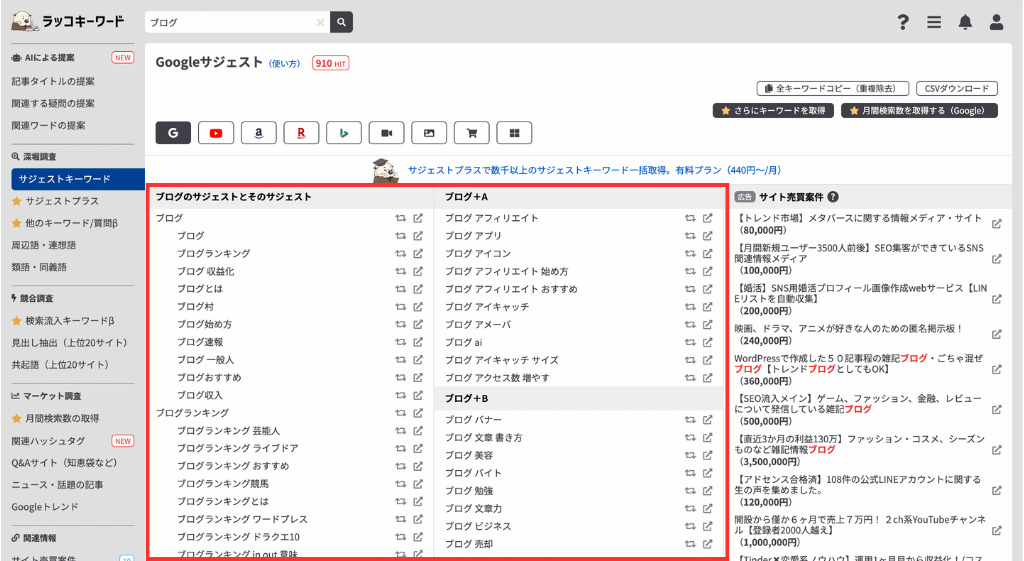Select the grid-shaped source icon
The height and width of the screenshot is (561, 1024).
click(x=514, y=133)
